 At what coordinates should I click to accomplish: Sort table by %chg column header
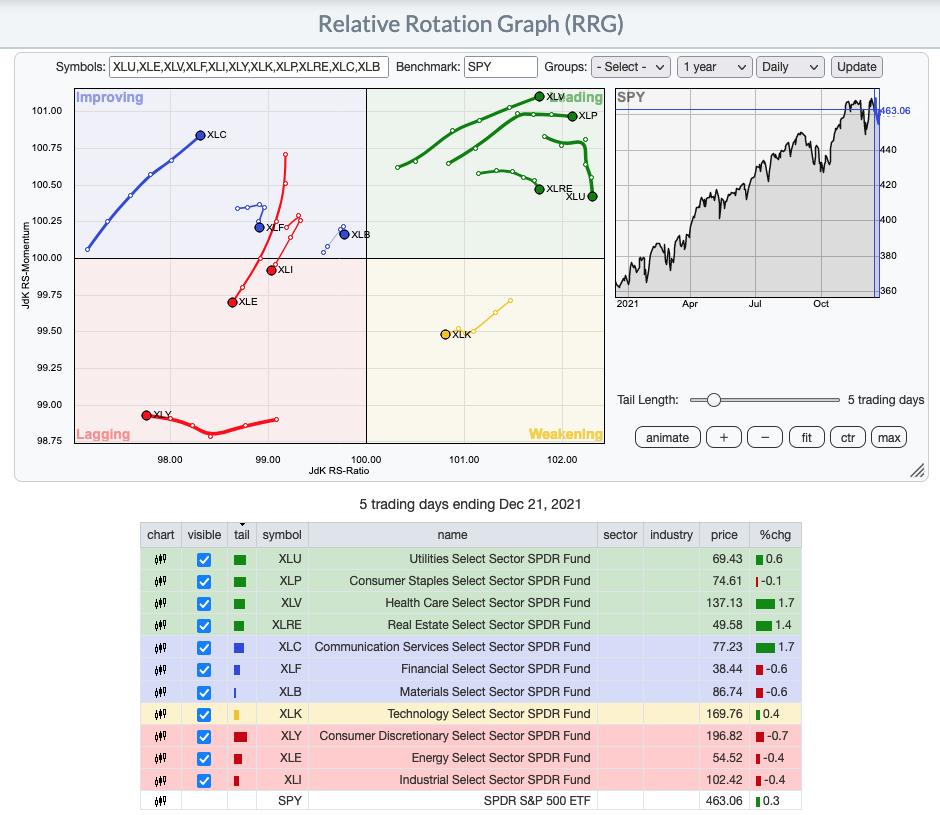point(775,535)
